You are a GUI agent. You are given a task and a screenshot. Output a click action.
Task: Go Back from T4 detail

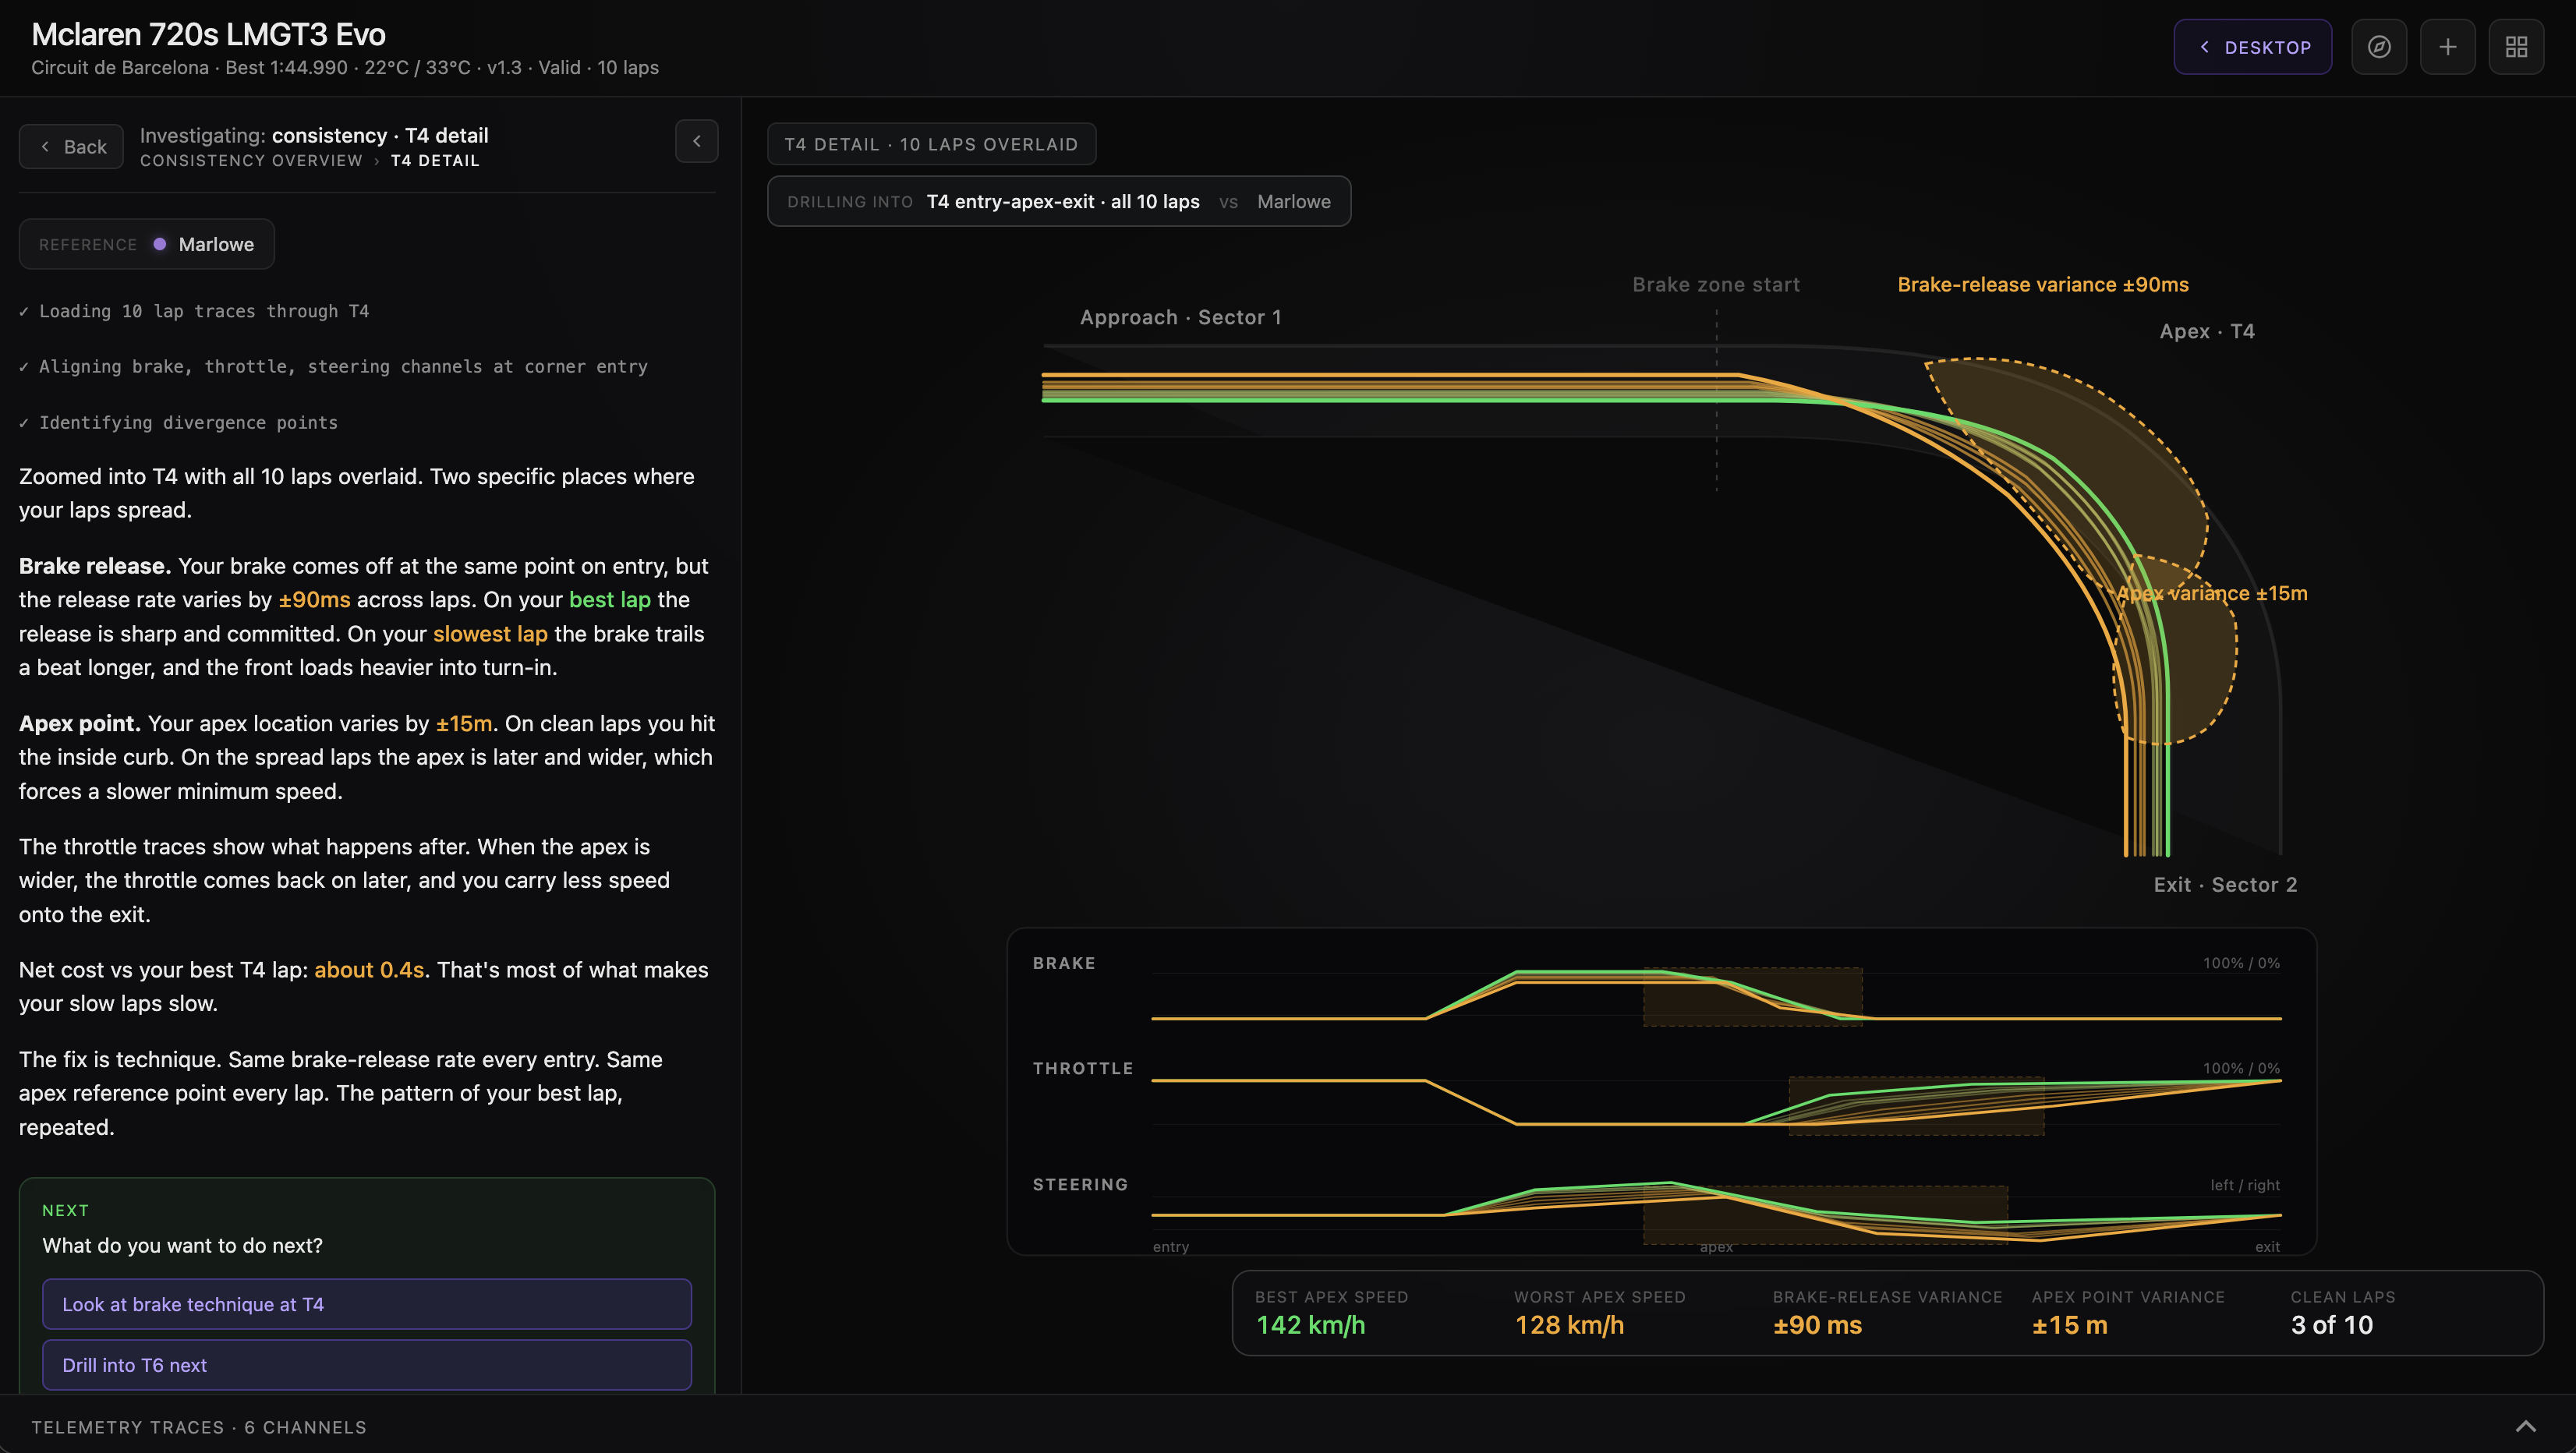pyautogui.click(x=71, y=147)
